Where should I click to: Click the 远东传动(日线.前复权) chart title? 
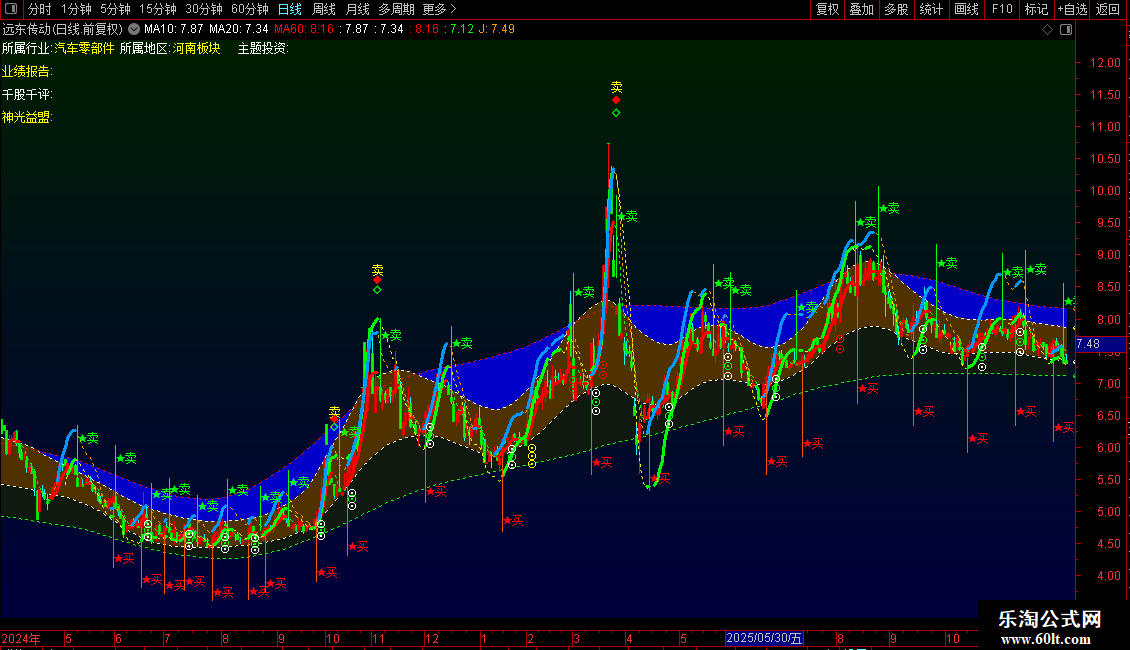[x=63, y=29]
